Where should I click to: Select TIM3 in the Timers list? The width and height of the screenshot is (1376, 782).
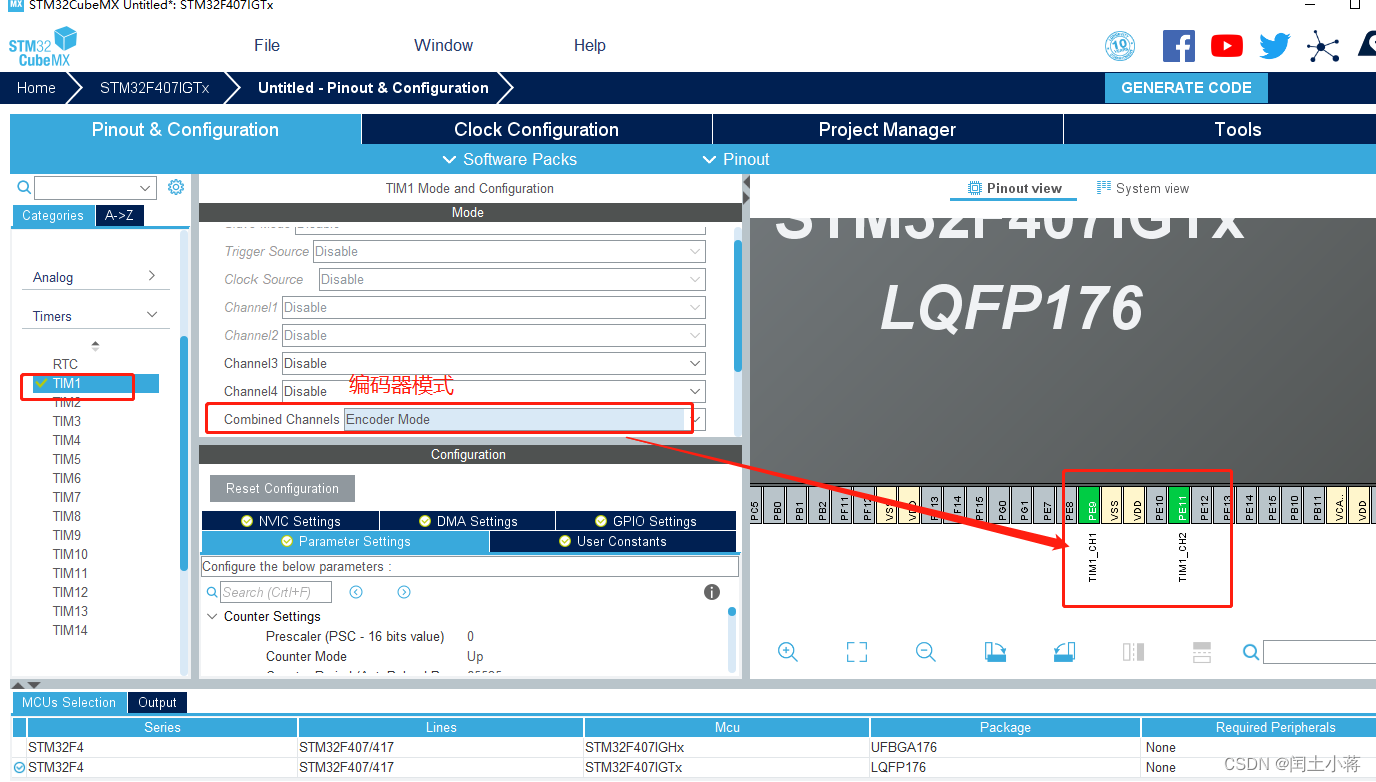tap(67, 421)
